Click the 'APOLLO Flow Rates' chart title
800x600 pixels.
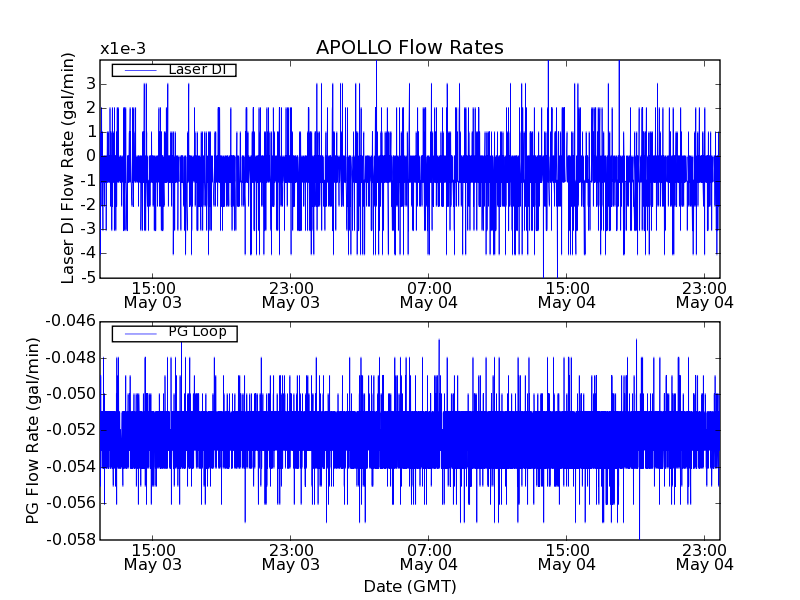click(409, 48)
